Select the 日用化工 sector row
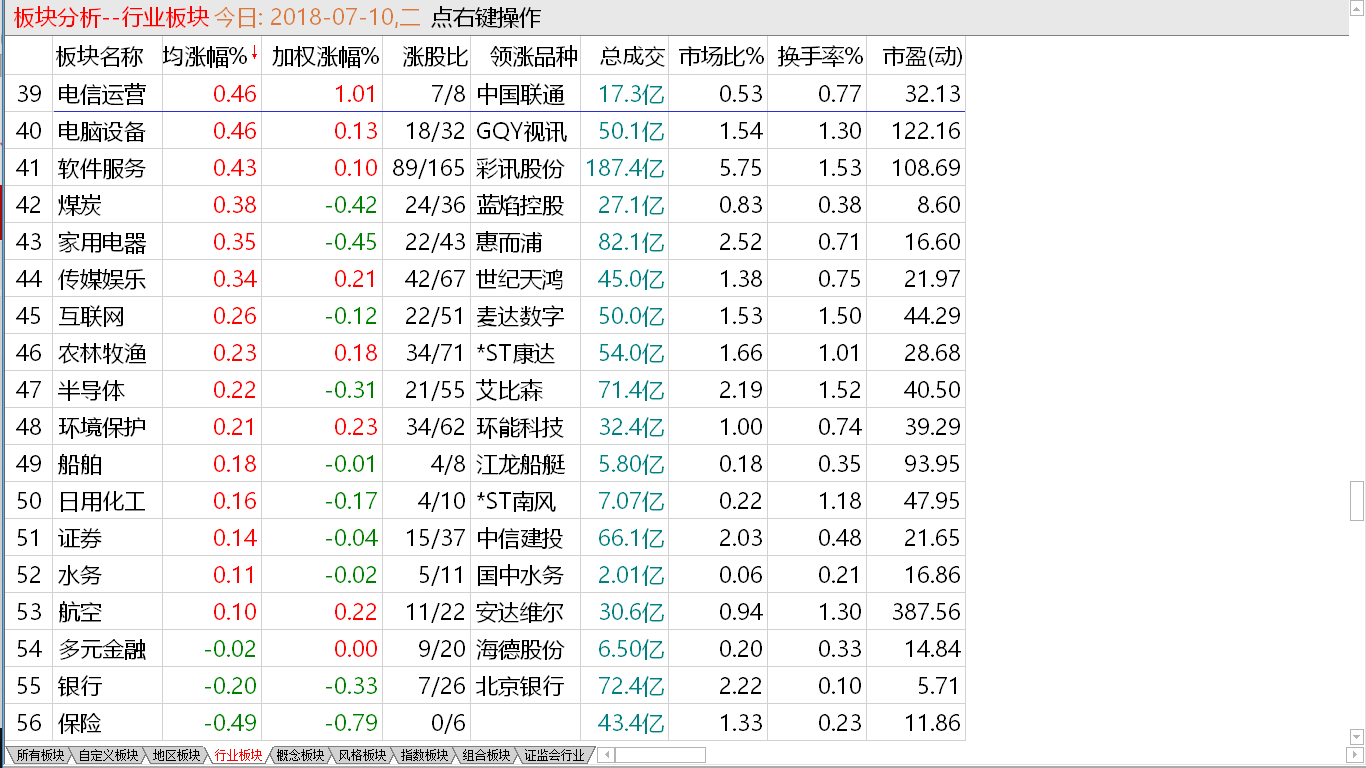Screen dimensions: 1366x768 click(x=485, y=501)
